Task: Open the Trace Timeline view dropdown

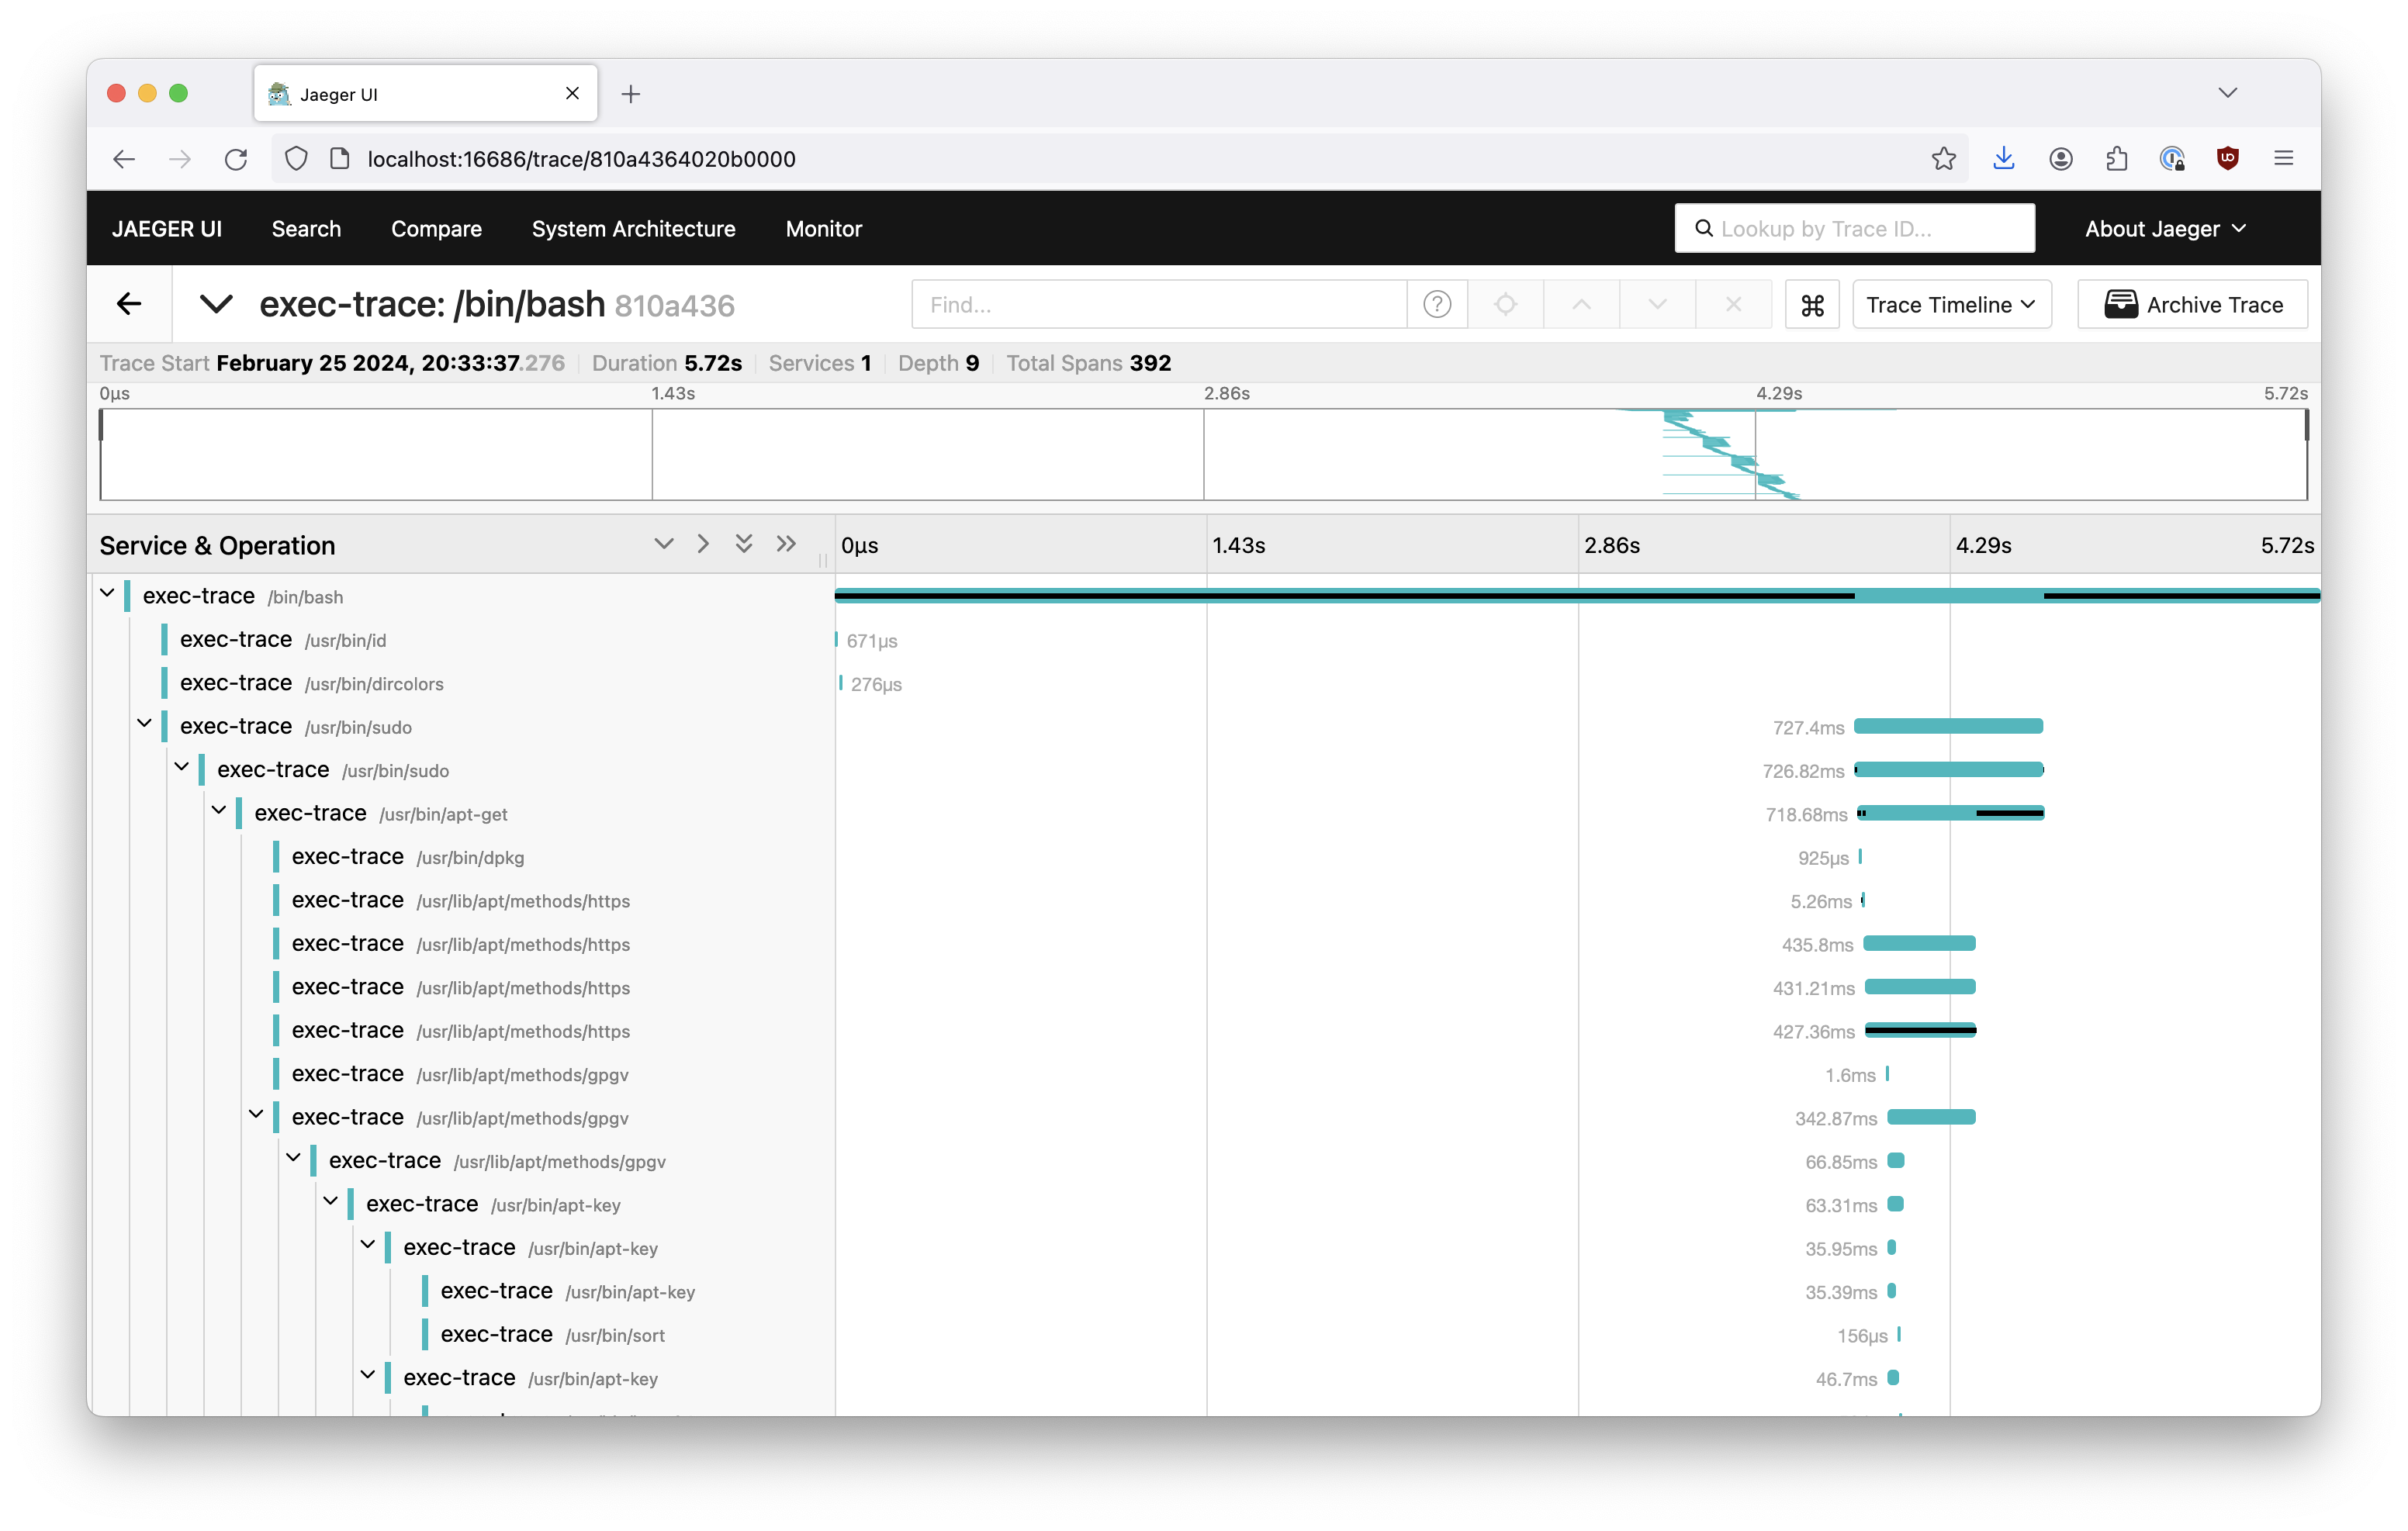Action: 1950,305
